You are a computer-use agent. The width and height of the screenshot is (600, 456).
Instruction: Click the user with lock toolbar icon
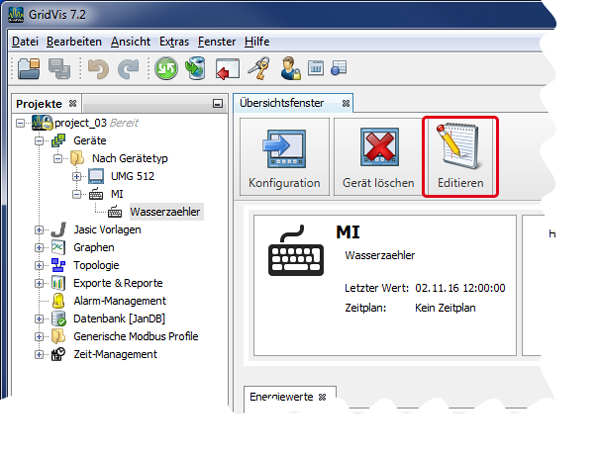290,68
